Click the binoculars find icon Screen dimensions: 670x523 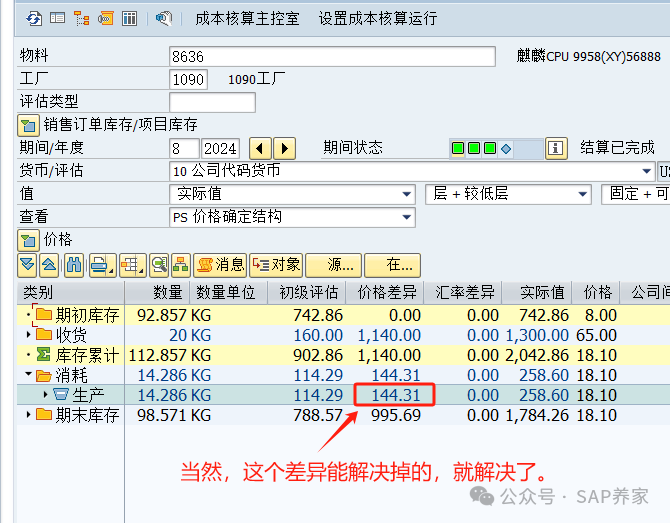pos(73,265)
